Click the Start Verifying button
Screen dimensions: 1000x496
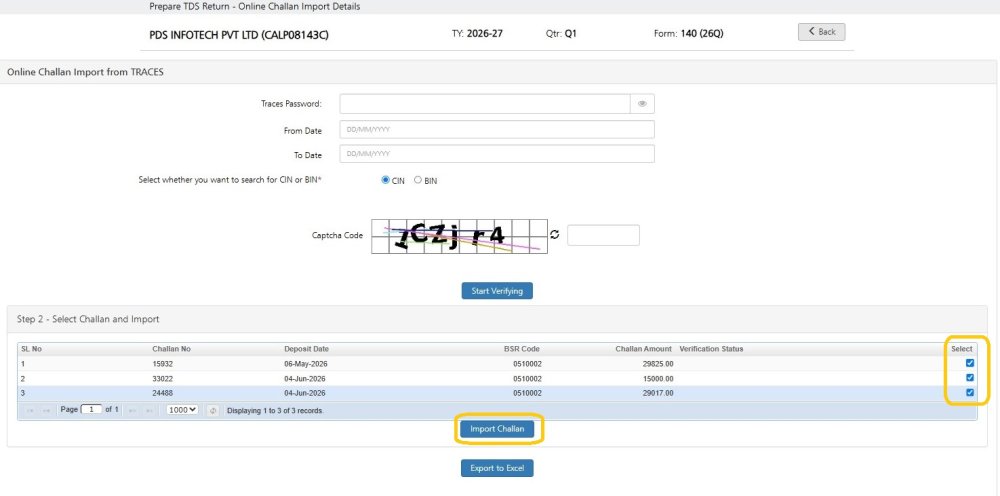click(497, 291)
